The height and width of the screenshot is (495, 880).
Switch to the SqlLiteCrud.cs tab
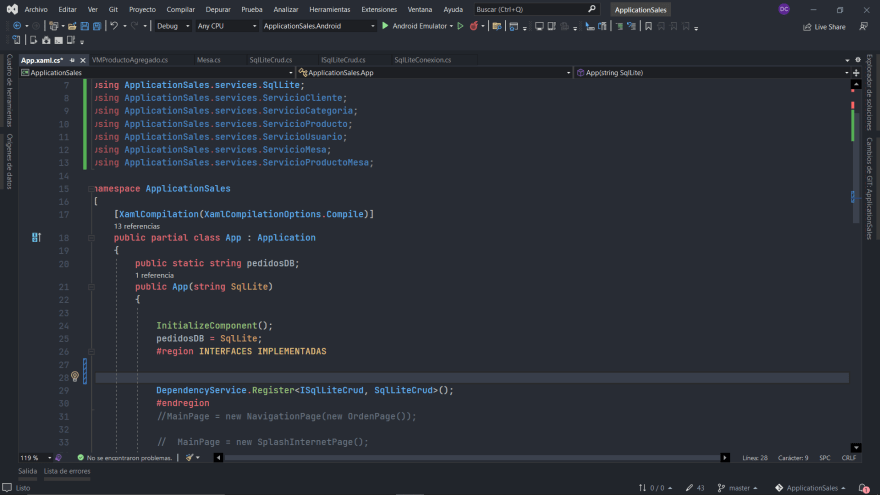[271, 60]
